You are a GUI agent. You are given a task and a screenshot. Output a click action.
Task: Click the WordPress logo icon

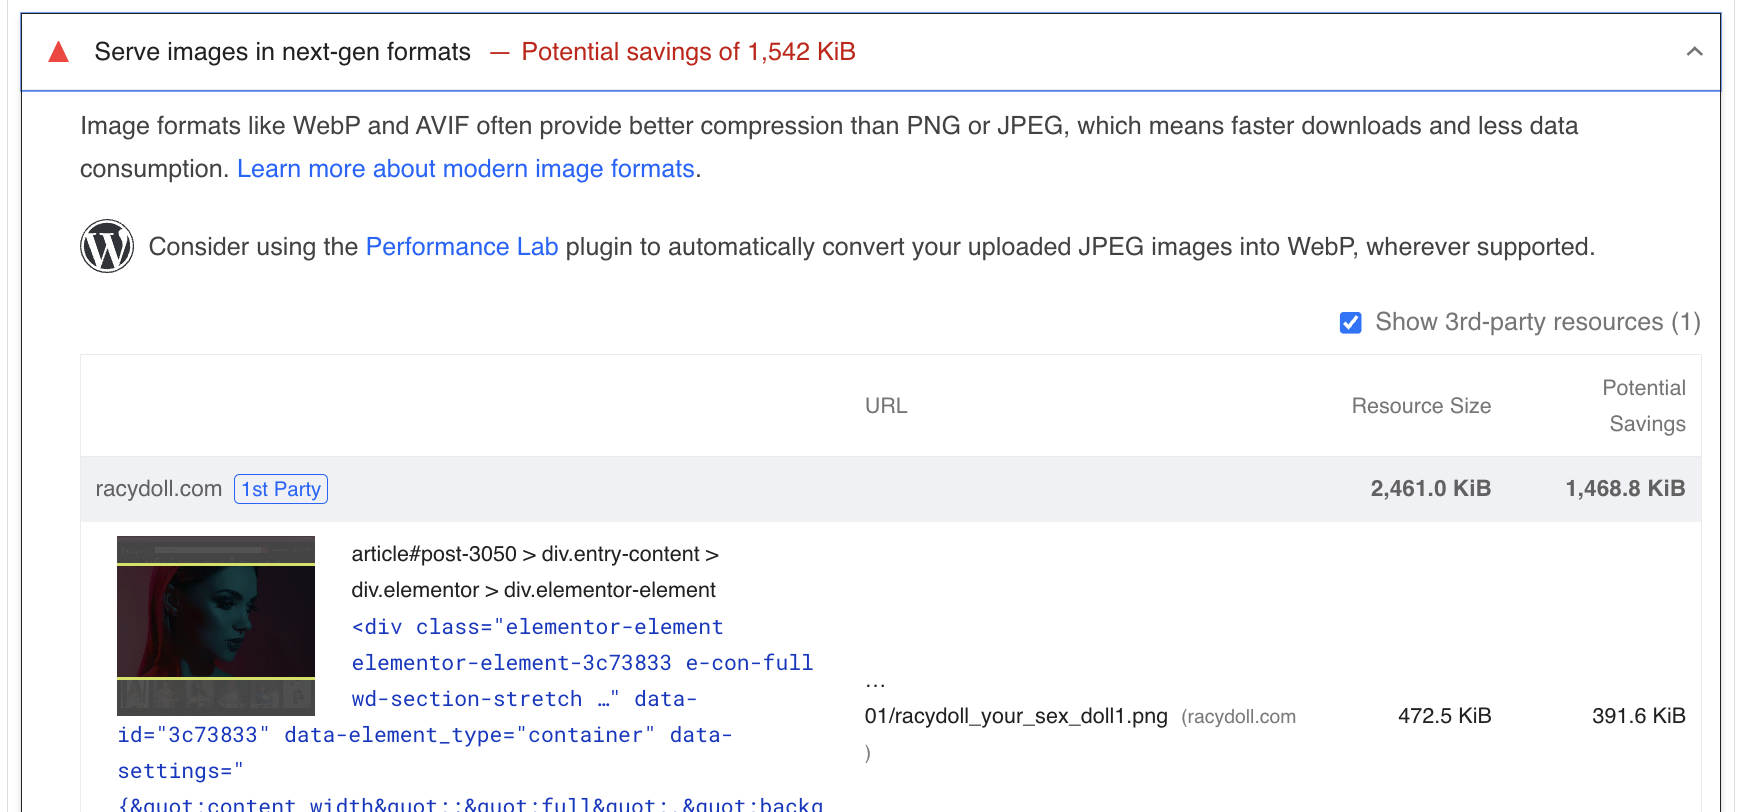(107, 246)
